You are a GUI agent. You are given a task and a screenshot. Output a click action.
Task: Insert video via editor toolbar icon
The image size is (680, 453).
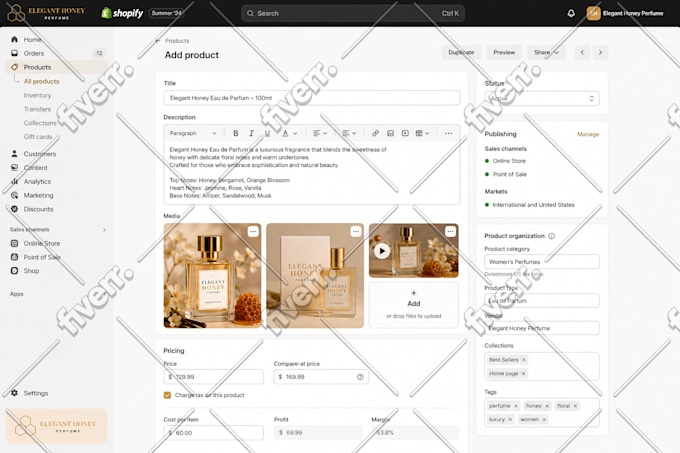click(x=405, y=133)
